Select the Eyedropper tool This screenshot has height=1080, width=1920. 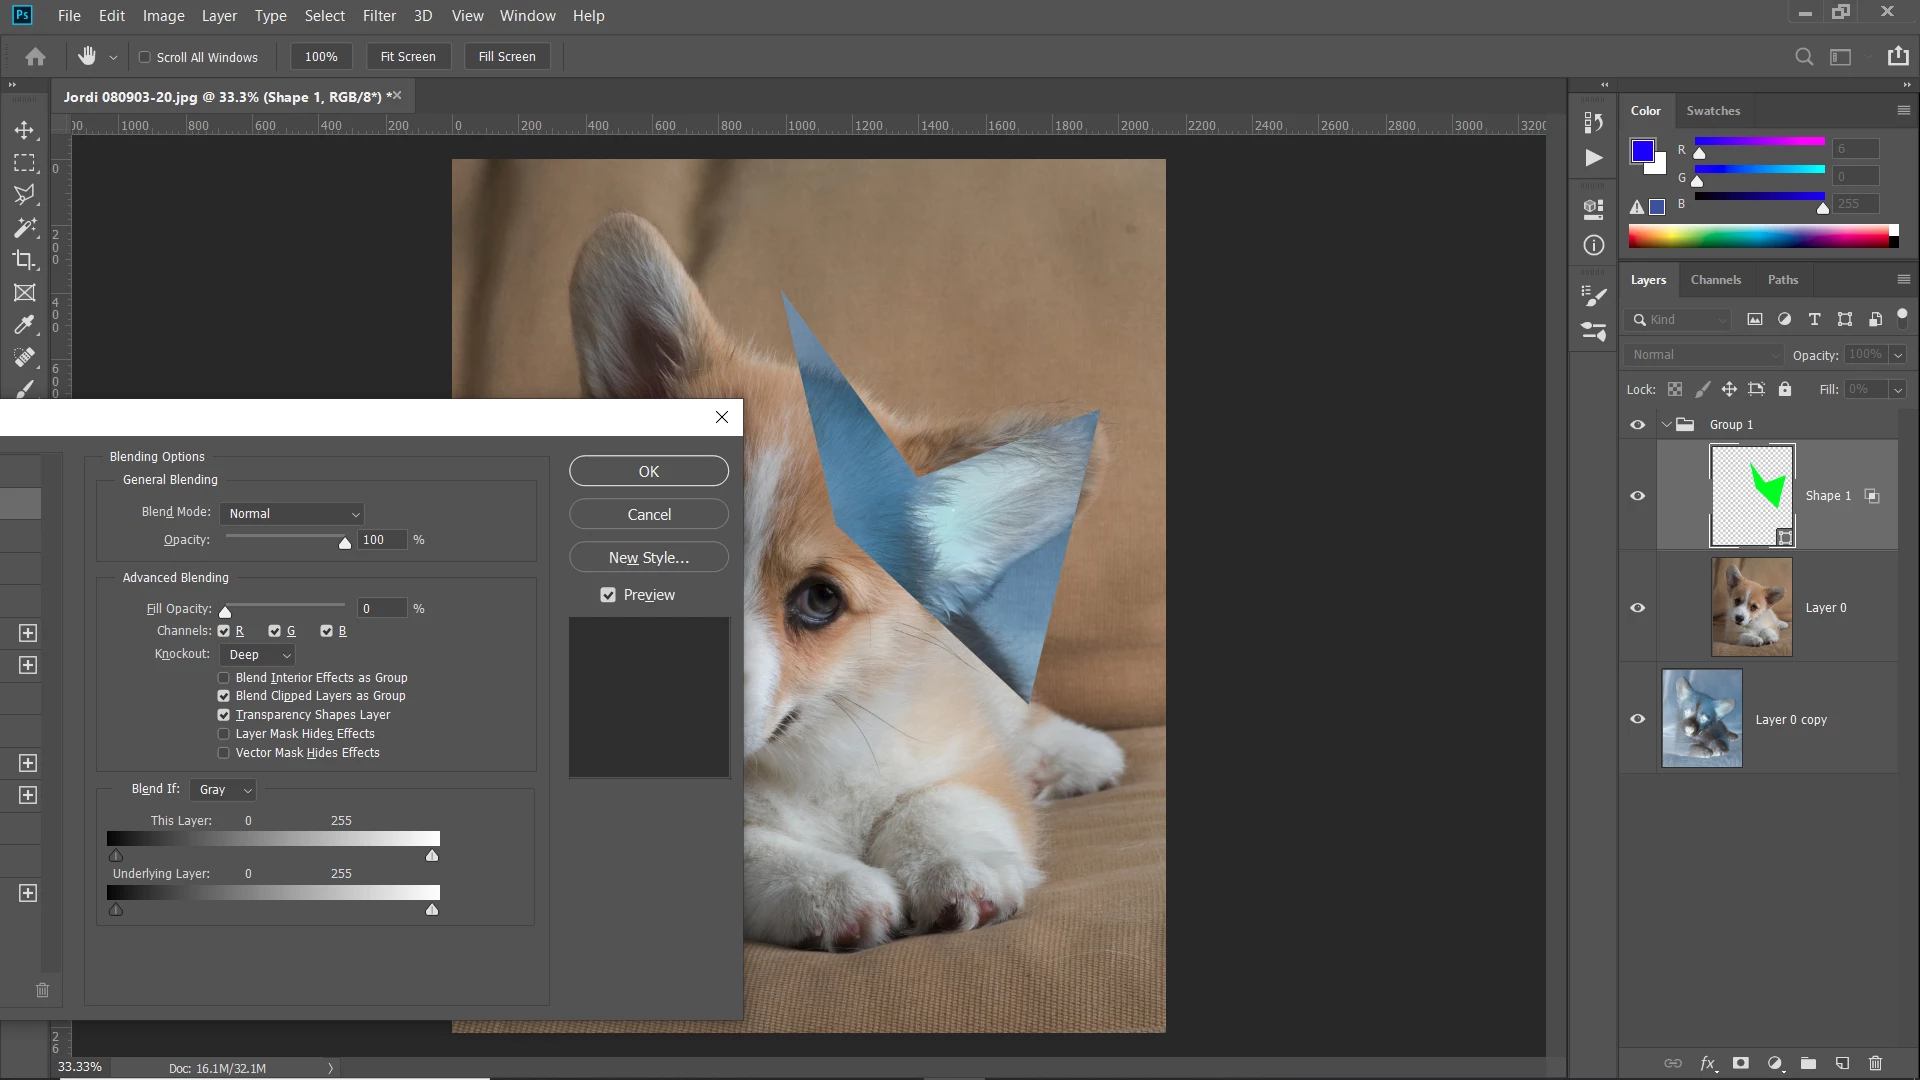24,324
